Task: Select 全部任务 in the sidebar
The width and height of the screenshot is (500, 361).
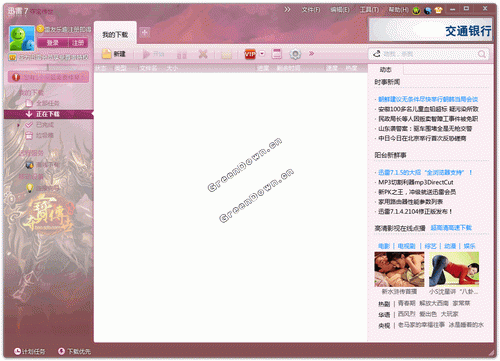Action: [x=48, y=103]
